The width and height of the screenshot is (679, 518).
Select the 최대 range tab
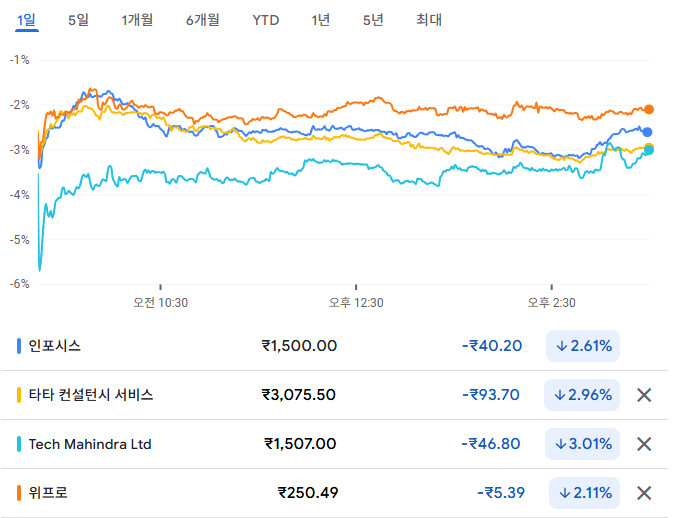click(x=429, y=20)
